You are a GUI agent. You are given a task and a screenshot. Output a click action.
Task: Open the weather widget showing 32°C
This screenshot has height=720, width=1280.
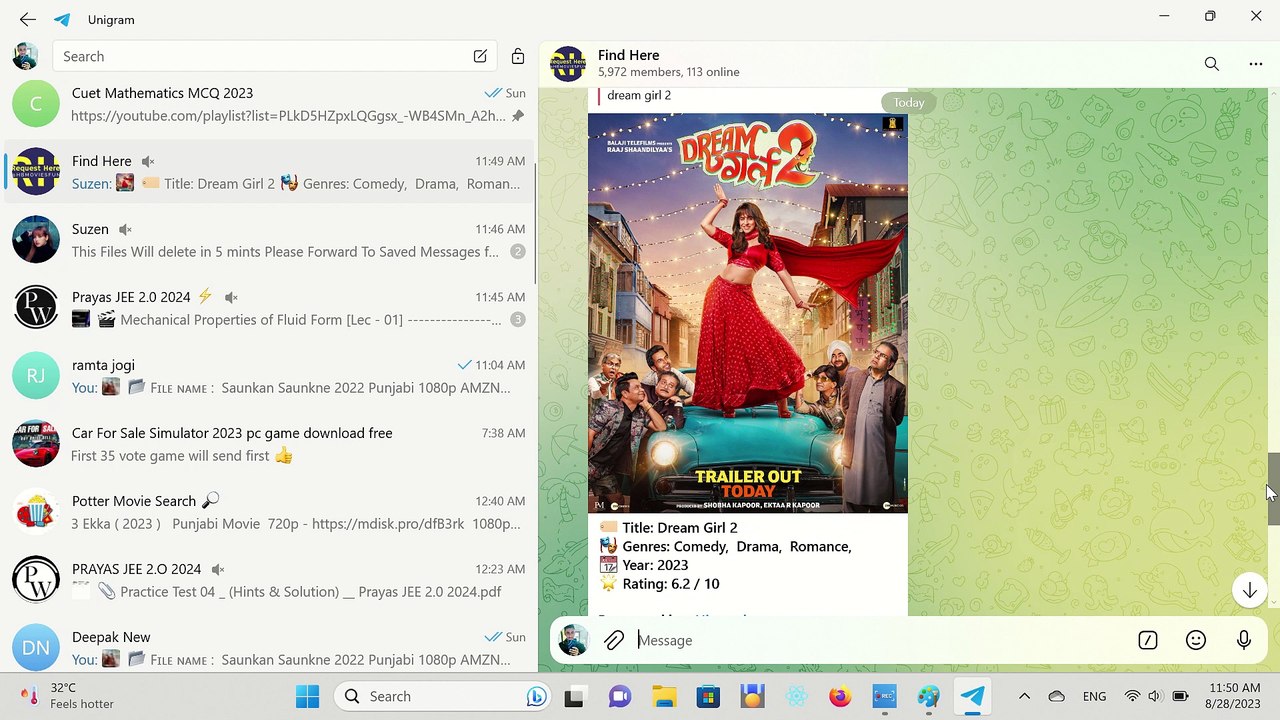click(68, 696)
